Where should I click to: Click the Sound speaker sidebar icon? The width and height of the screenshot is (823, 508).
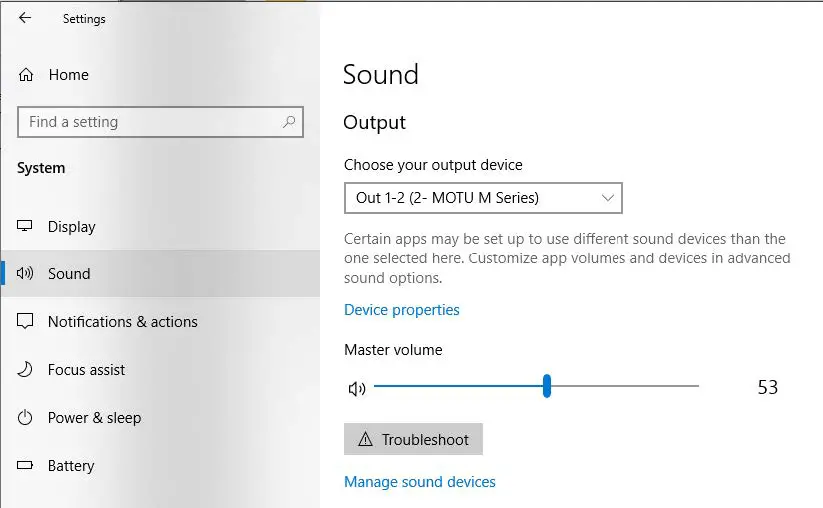pos(26,274)
